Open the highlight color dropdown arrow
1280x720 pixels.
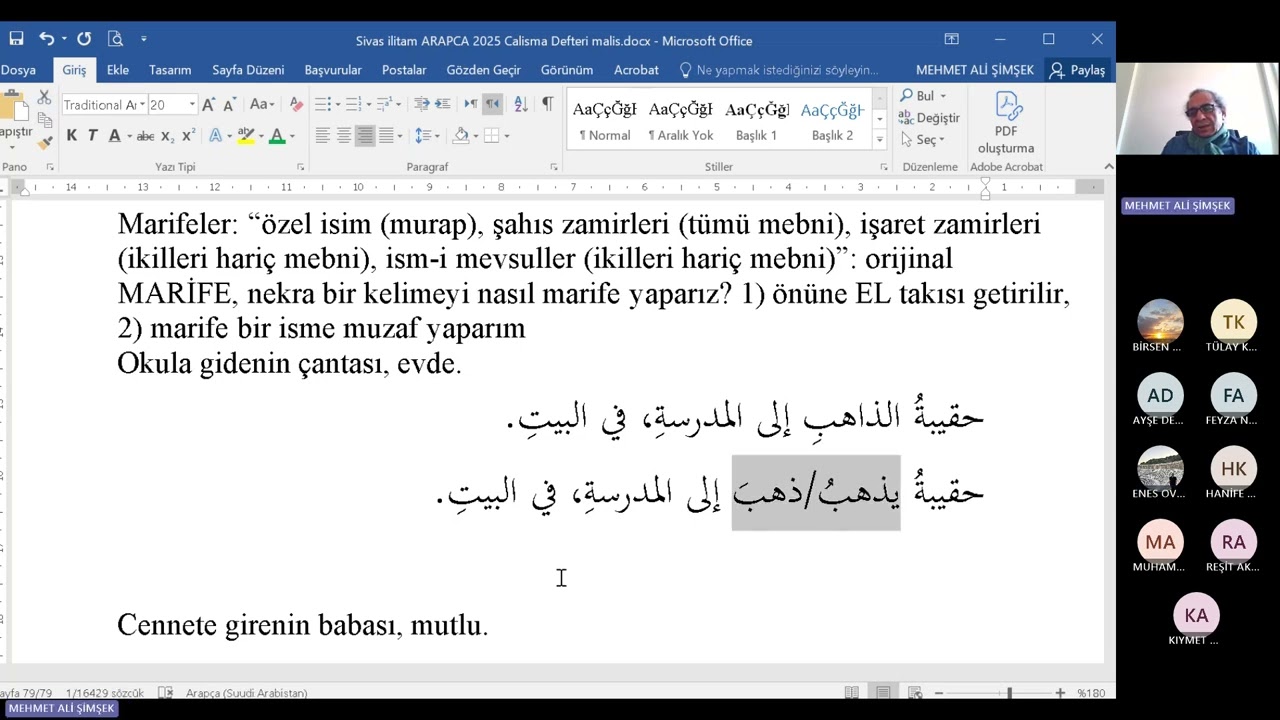(x=259, y=136)
